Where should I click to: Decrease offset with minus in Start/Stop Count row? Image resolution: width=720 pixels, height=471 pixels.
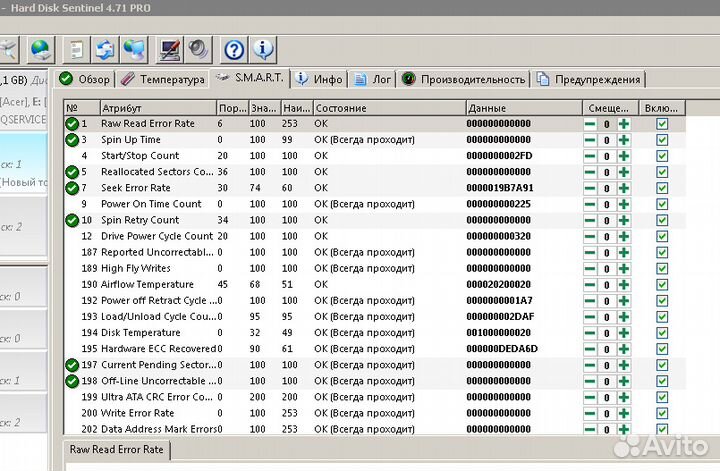click(590, 156)
